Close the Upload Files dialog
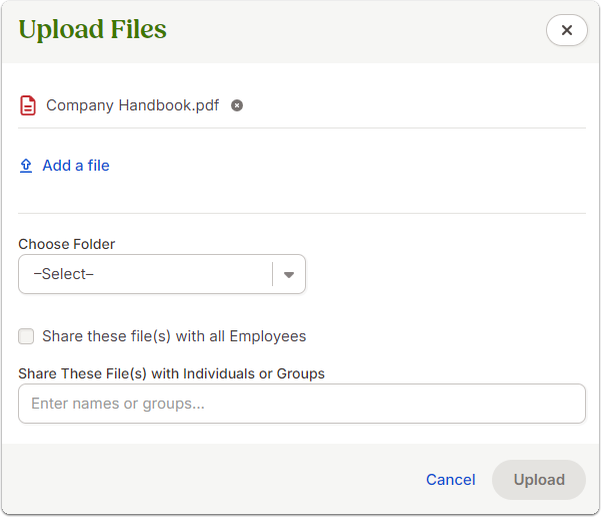601x517 pixels. pos(567,30)
